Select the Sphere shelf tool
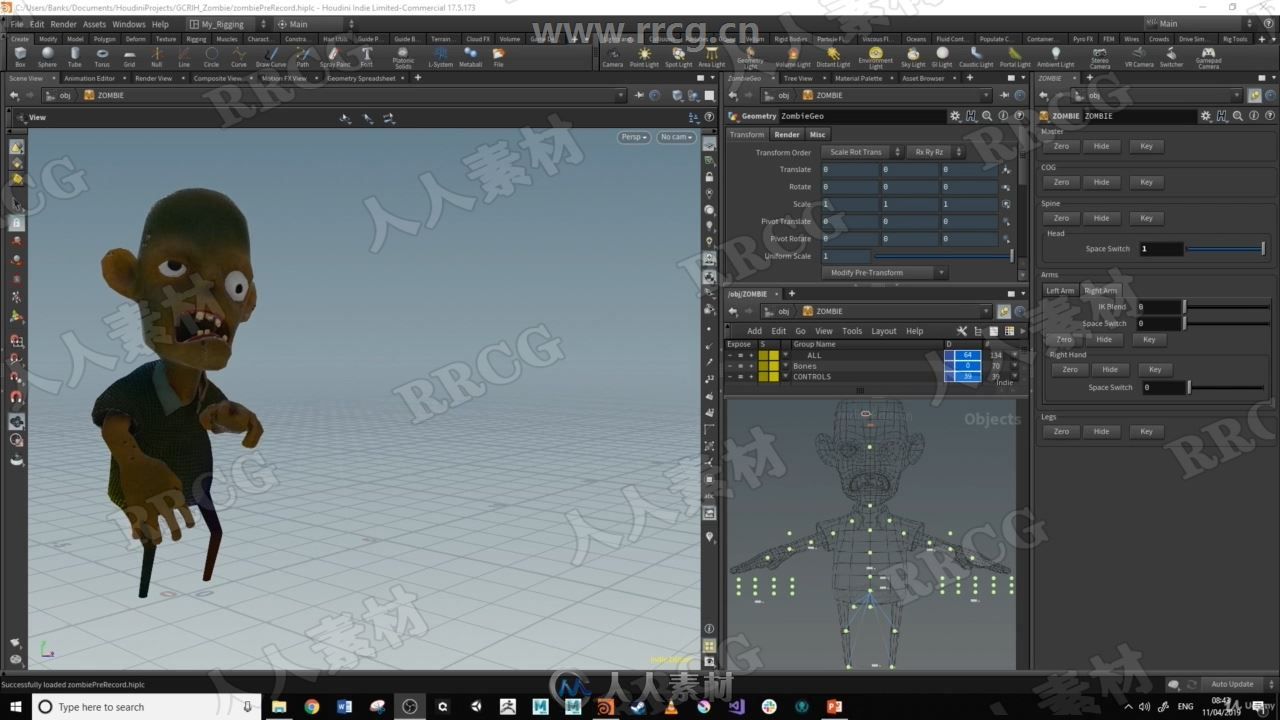Screen dimensions: 1280x720 (47, 56)
